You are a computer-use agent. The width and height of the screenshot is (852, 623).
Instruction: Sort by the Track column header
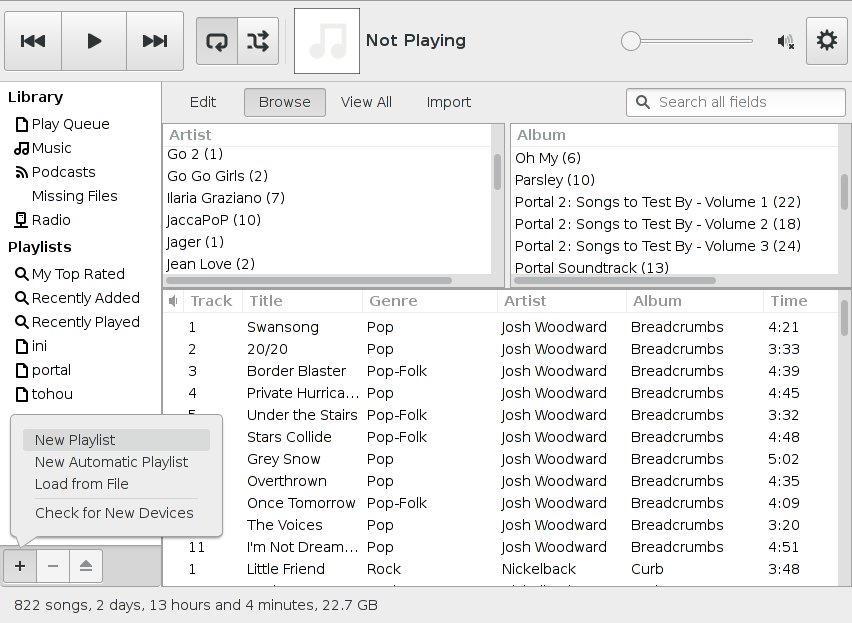[211, 301]
